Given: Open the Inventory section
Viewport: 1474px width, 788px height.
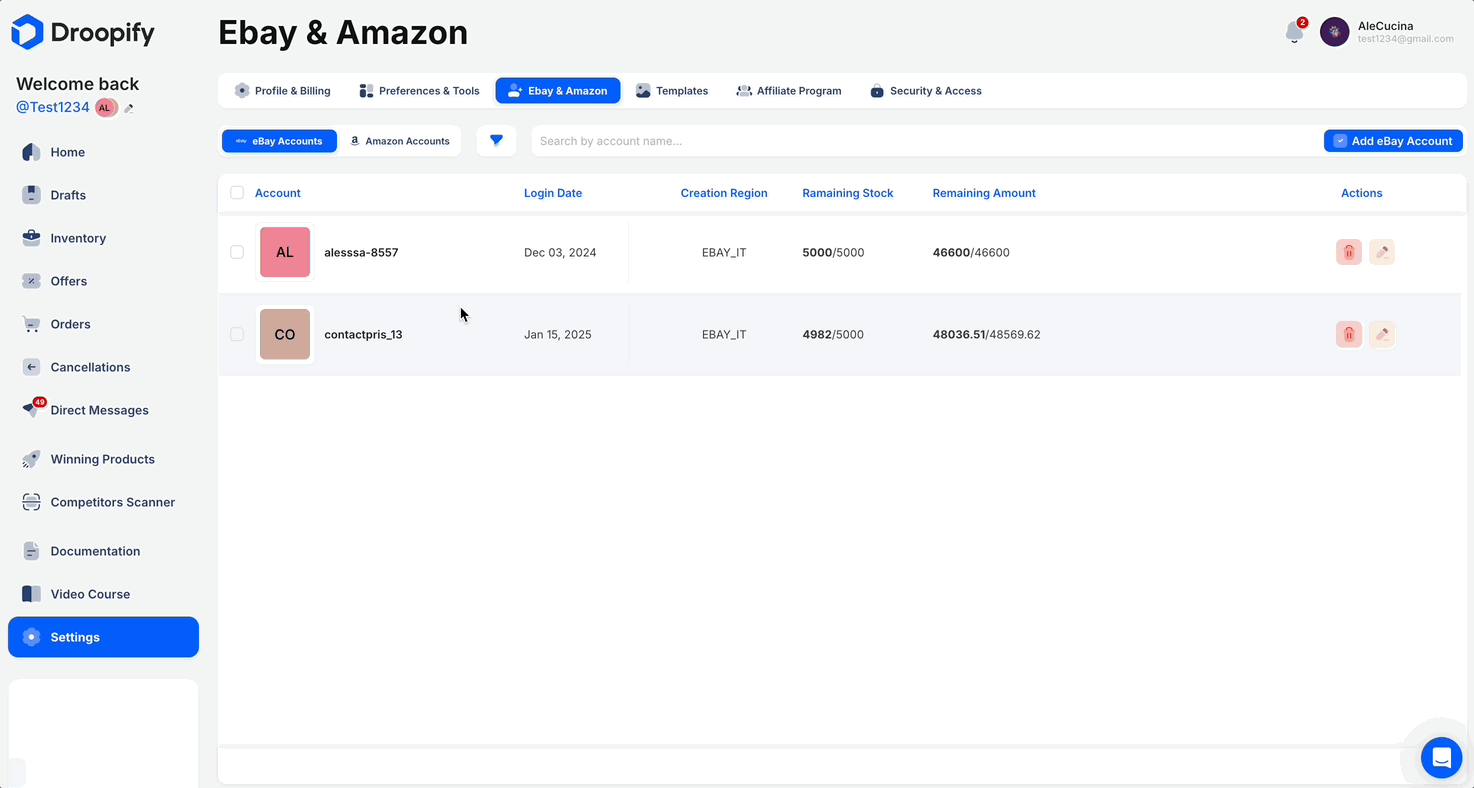Looking at the screenshot, I should coord(103,238).
